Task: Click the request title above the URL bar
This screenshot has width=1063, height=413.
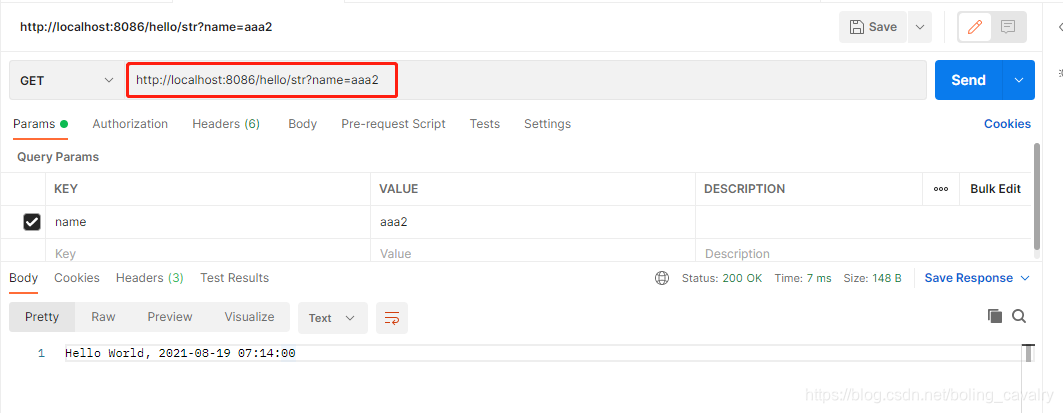Action: pos(146,27)
